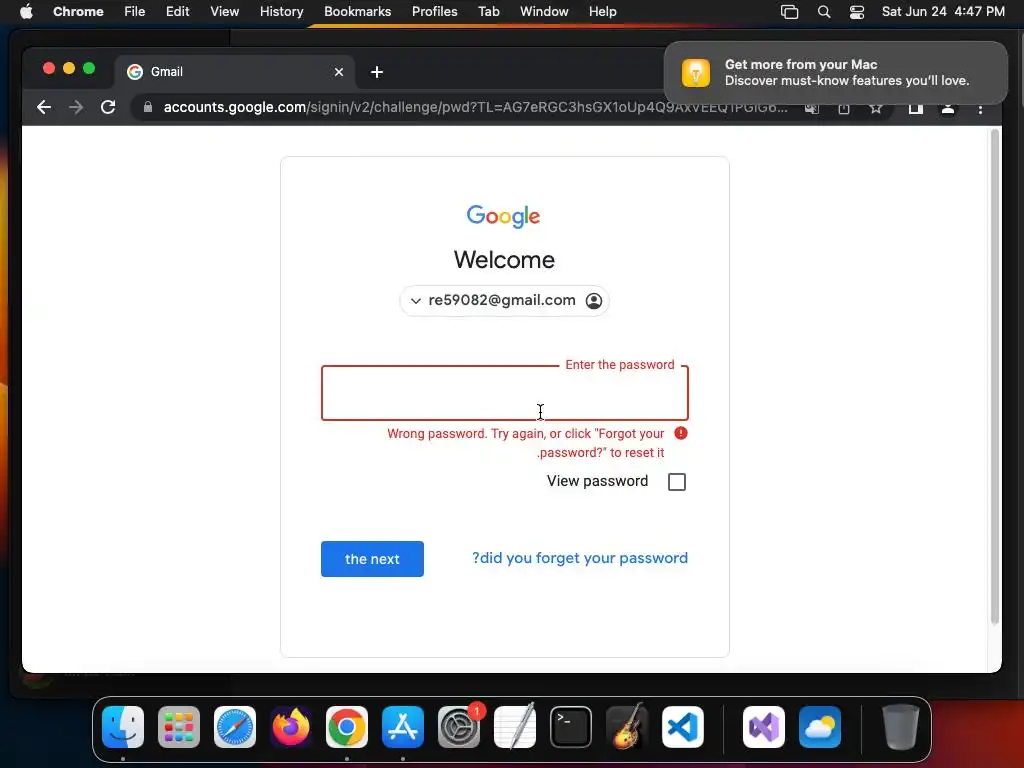
Task: Launch Visual Studio Code from the Dock
Action: point(683,727)
